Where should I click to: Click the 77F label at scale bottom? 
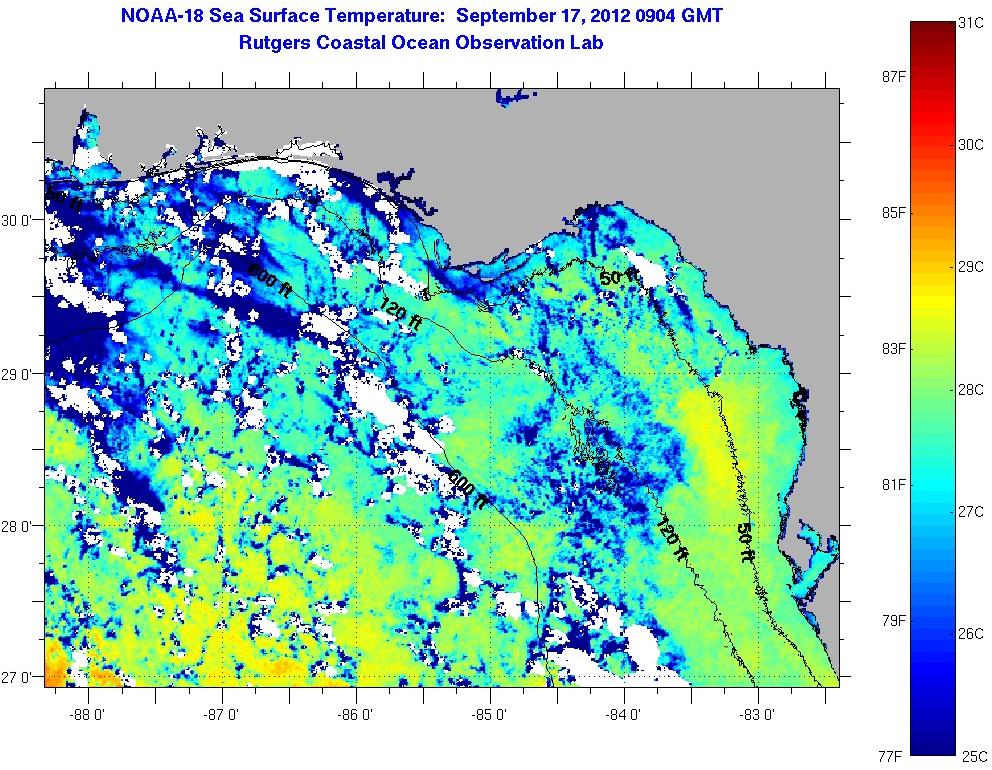coord(893,755)
